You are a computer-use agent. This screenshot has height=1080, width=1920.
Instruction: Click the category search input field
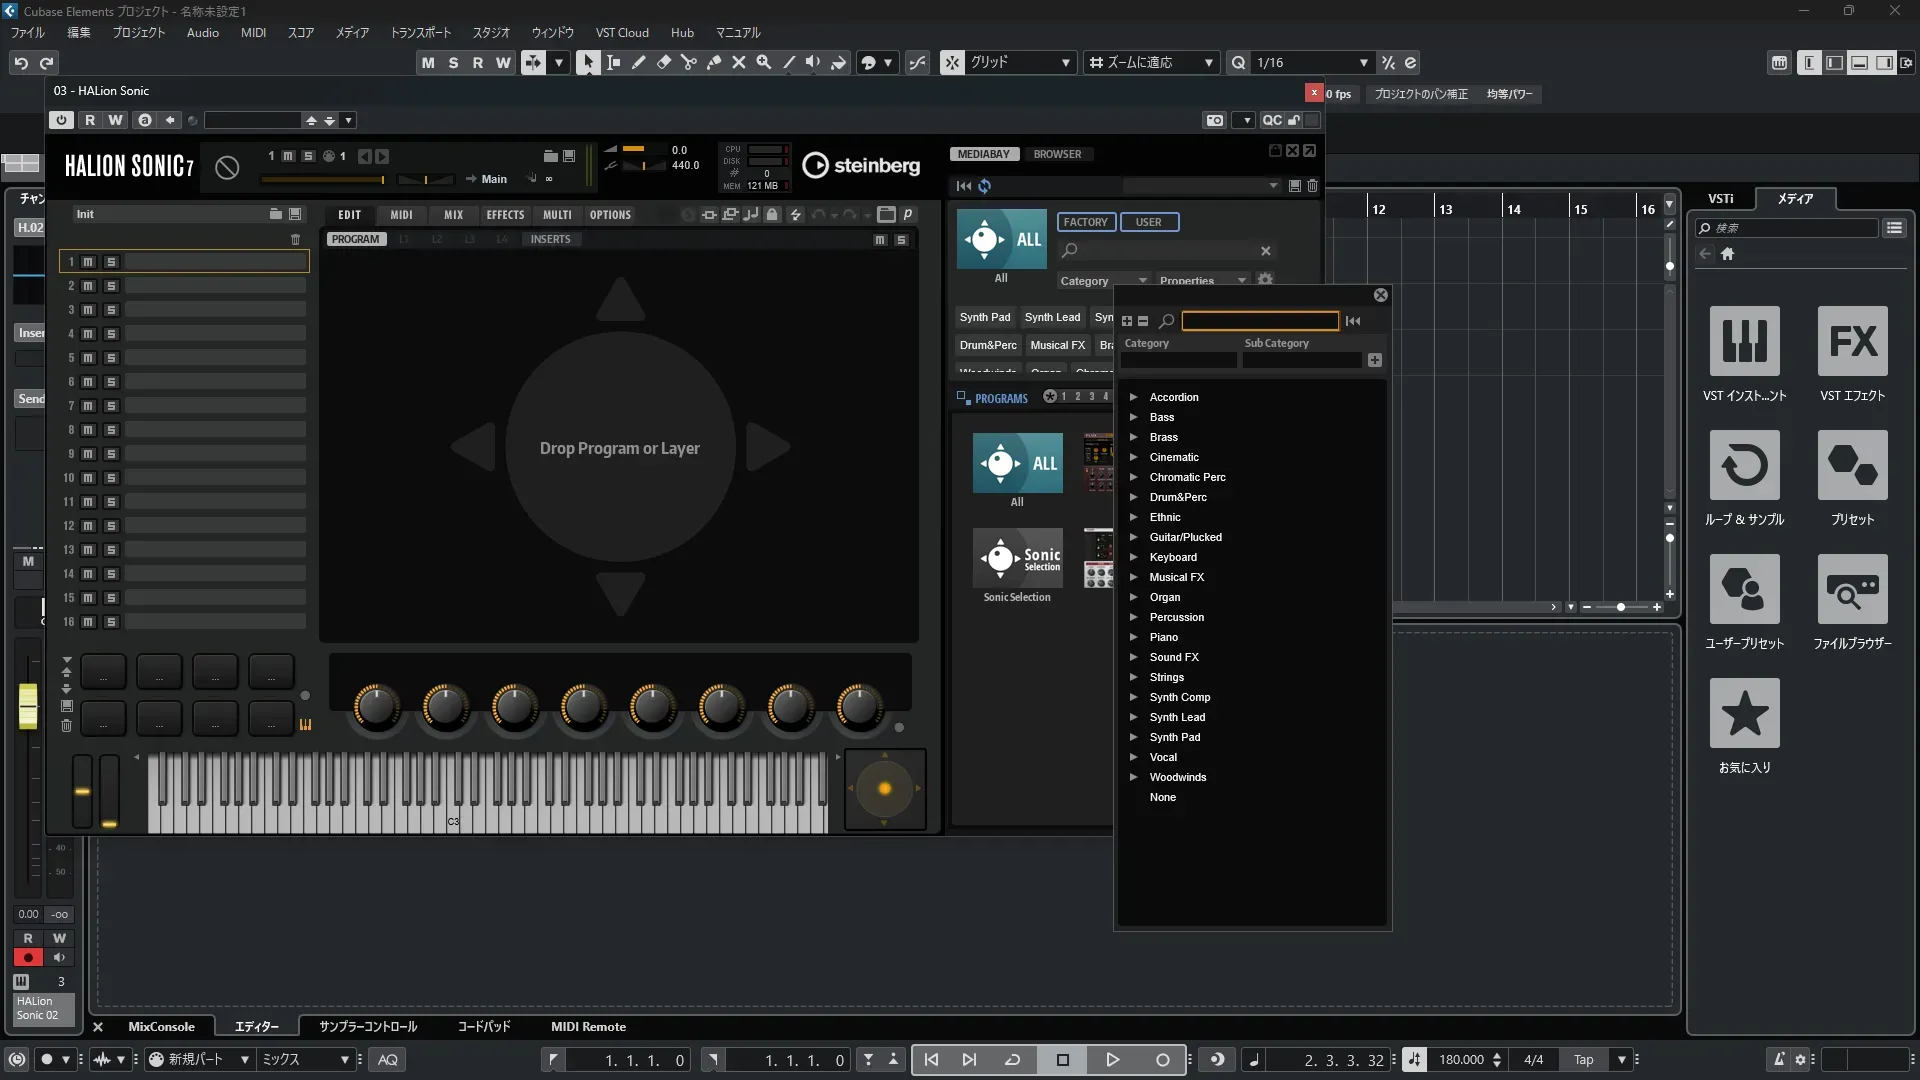(1259, 321)
